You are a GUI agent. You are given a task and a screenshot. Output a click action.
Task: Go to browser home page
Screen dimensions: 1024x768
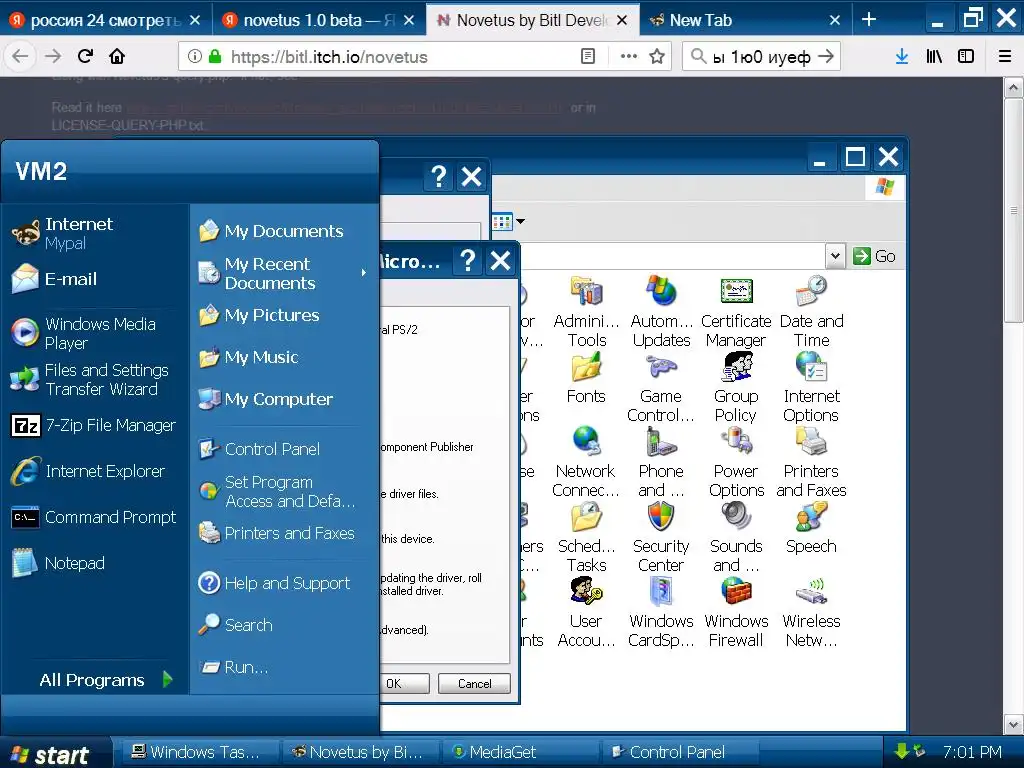click(x=118, y=56)
